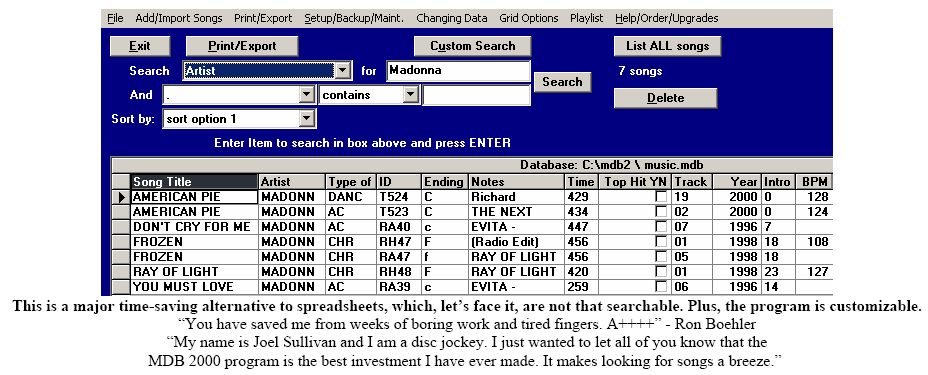This screenshot has height=375, width=928.
Task: Click the List ALL songs button
Action: click(667, 46)
